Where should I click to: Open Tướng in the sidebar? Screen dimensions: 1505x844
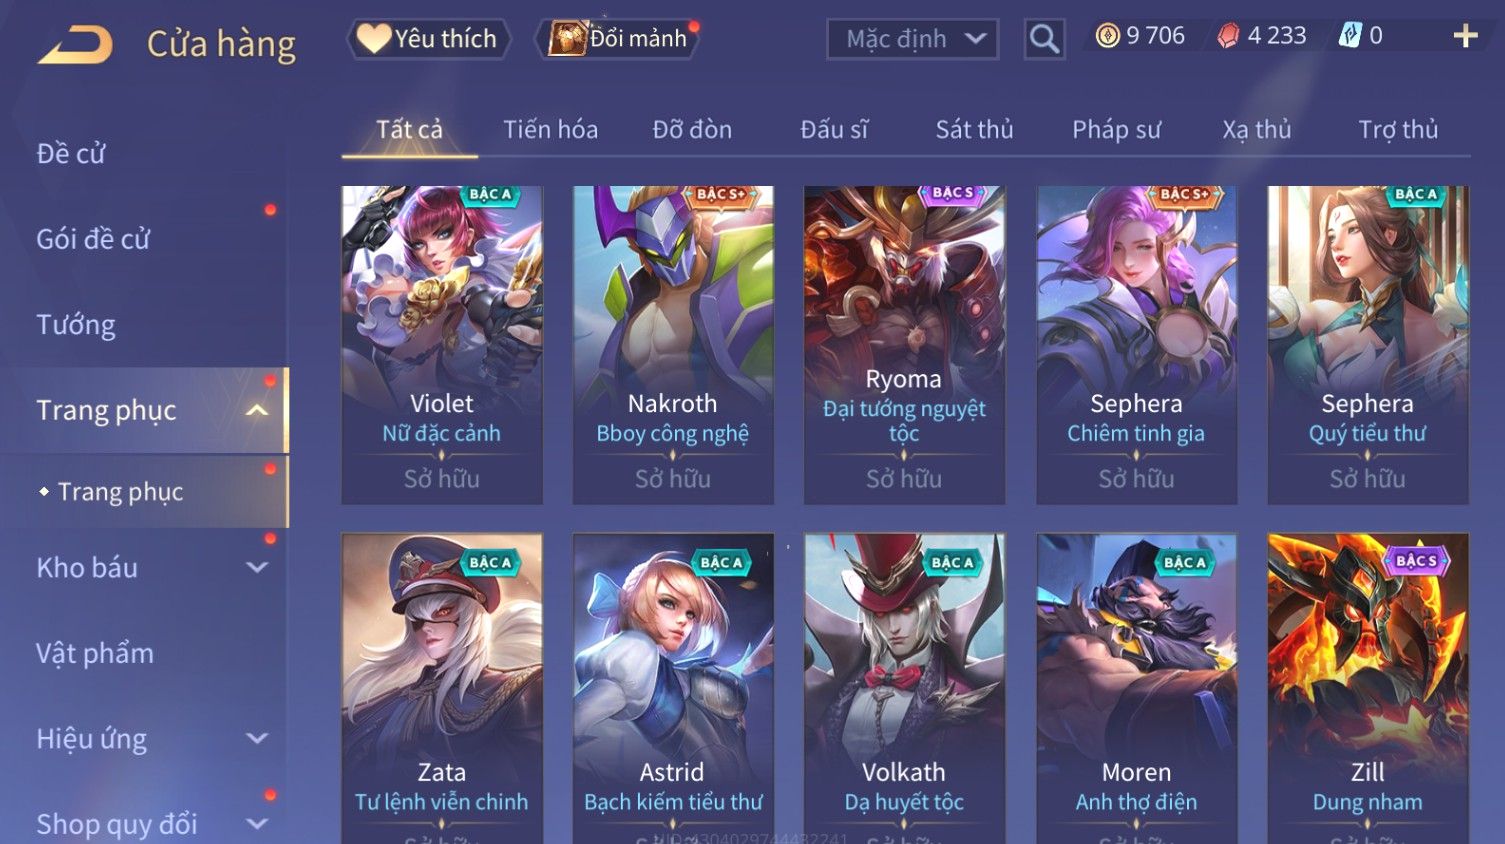point(76,325)
